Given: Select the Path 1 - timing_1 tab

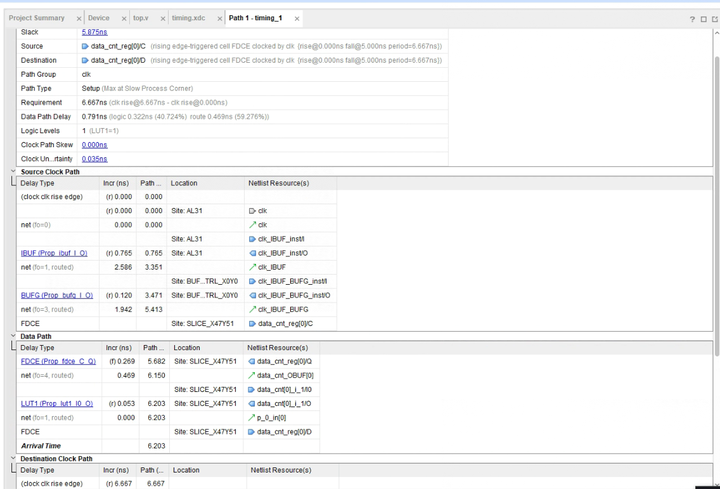Looking at the screenshot, I should tap(255, 18).
